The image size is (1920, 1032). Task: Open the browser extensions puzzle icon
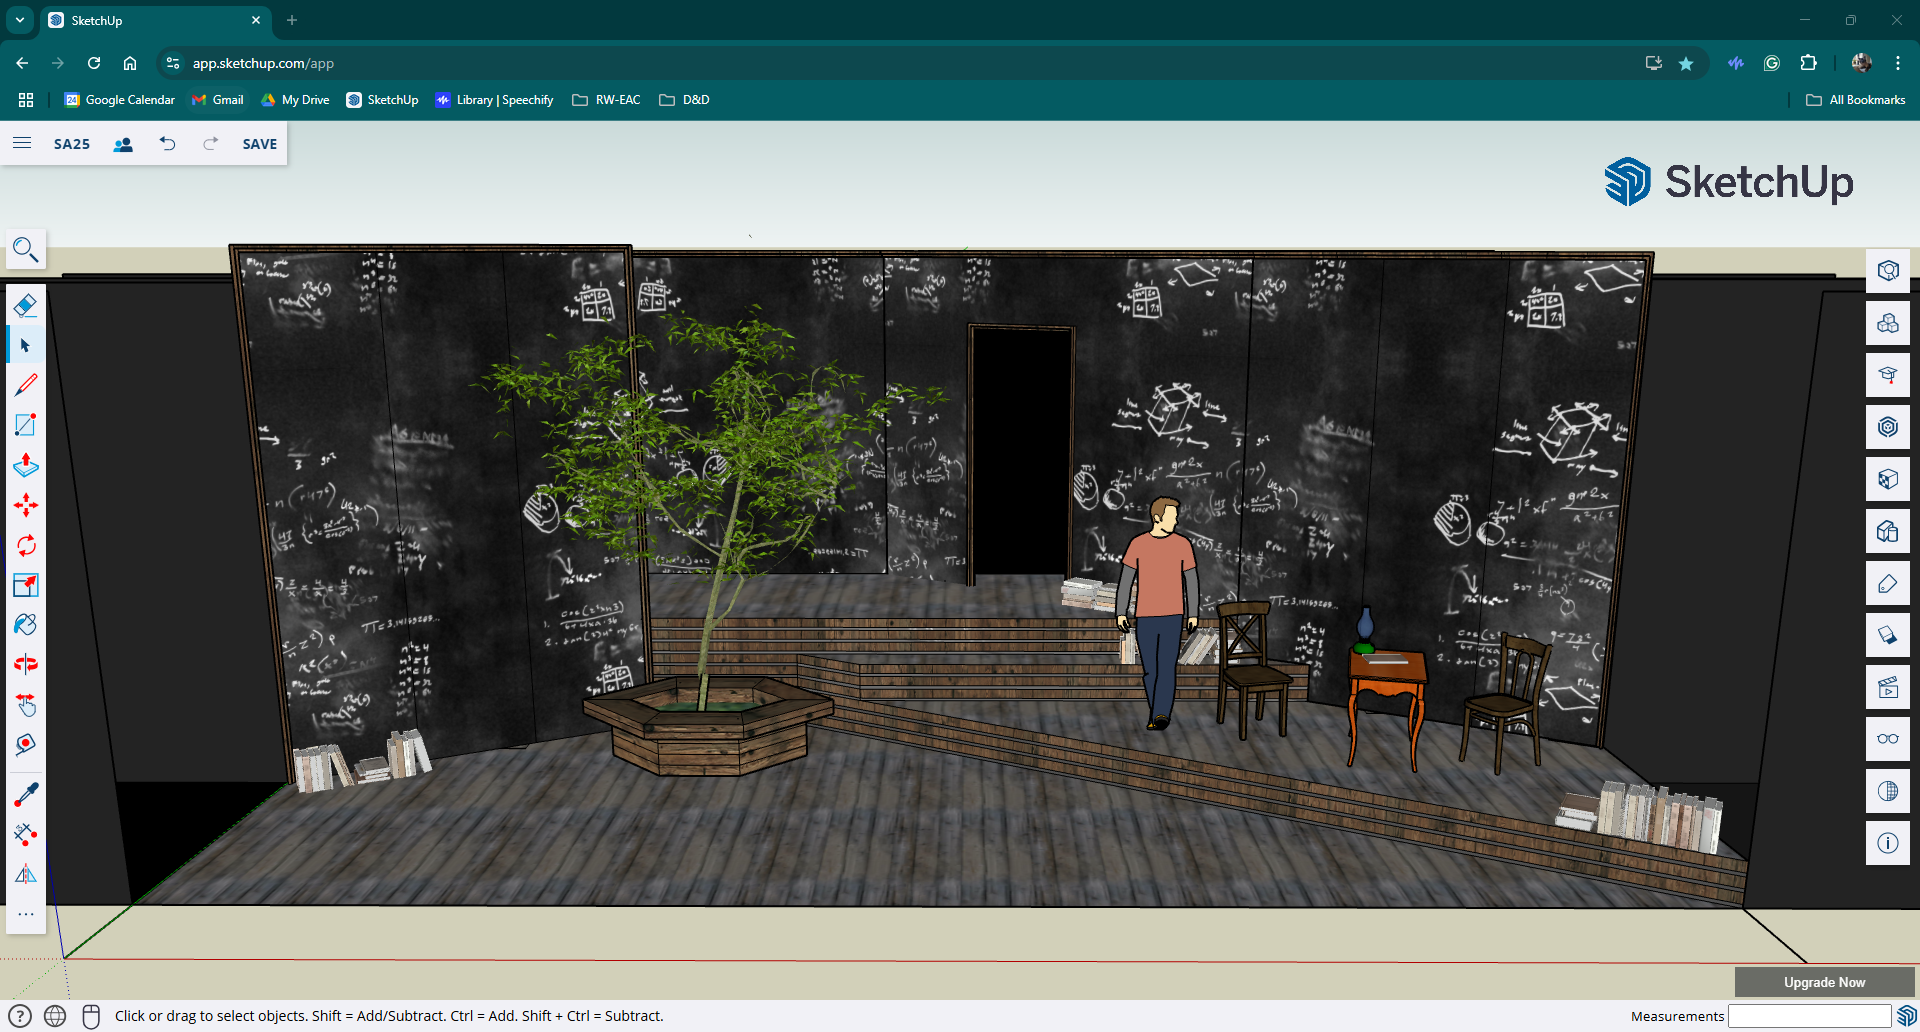(x=1808, y=63)
